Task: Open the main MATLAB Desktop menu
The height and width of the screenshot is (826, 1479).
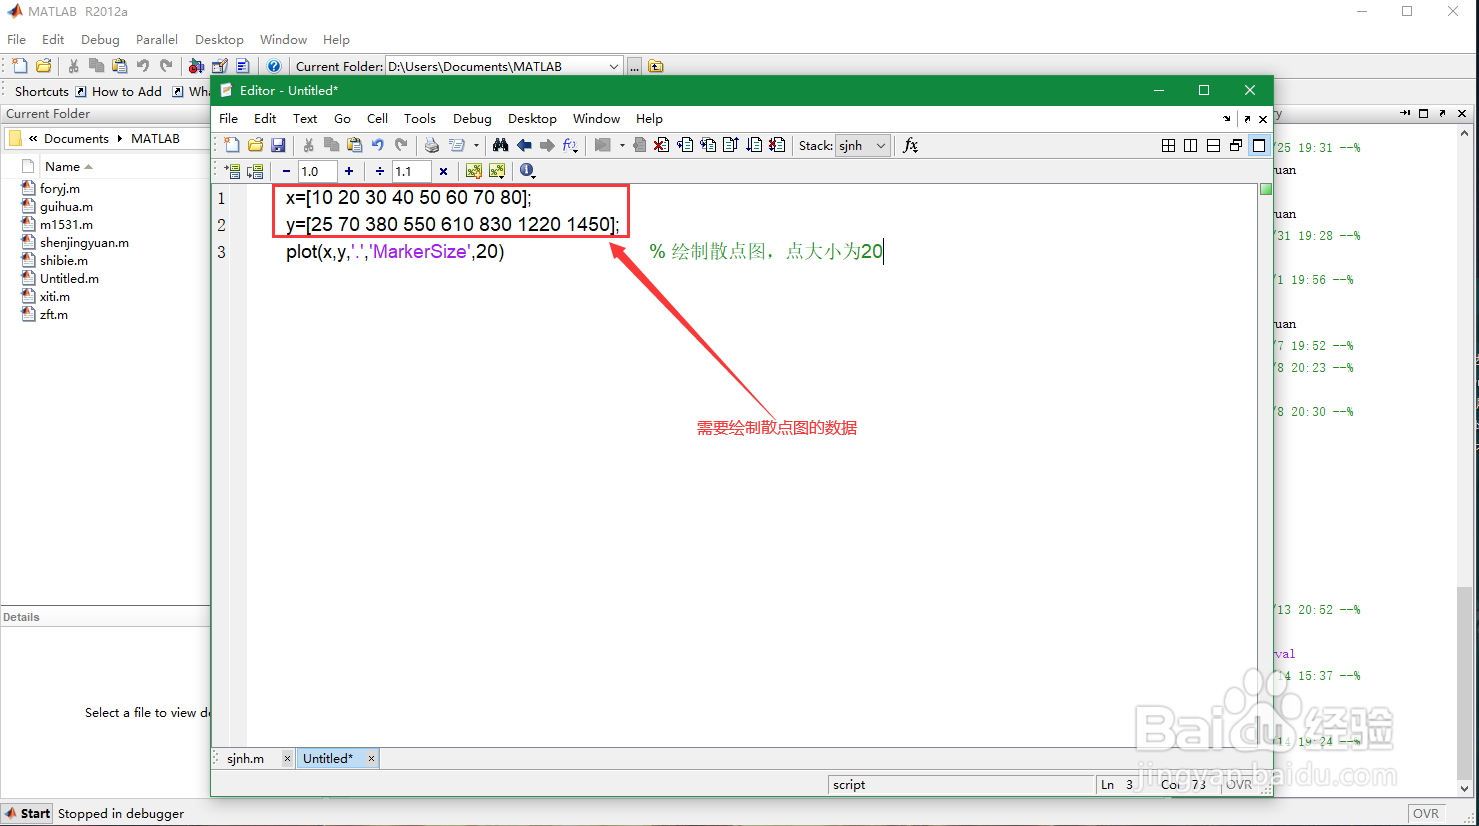Action: click(x=219, y=39)
